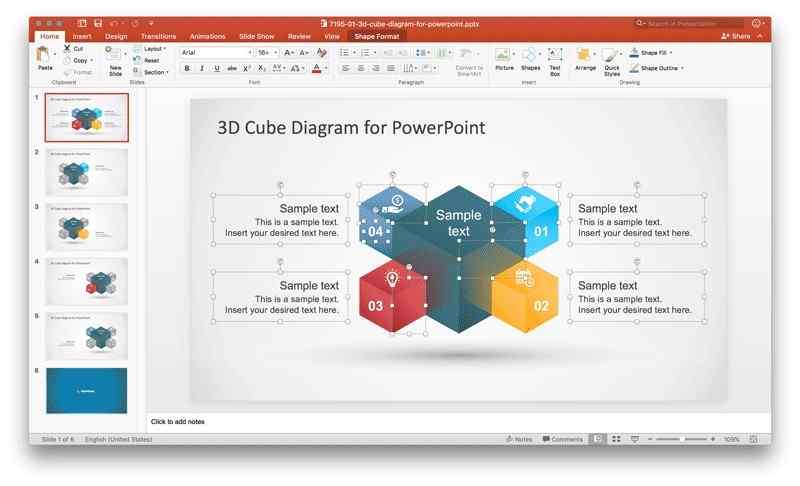800x486 pixels.
Task: Click the Search in Presentation field
Action: [688, 23]
